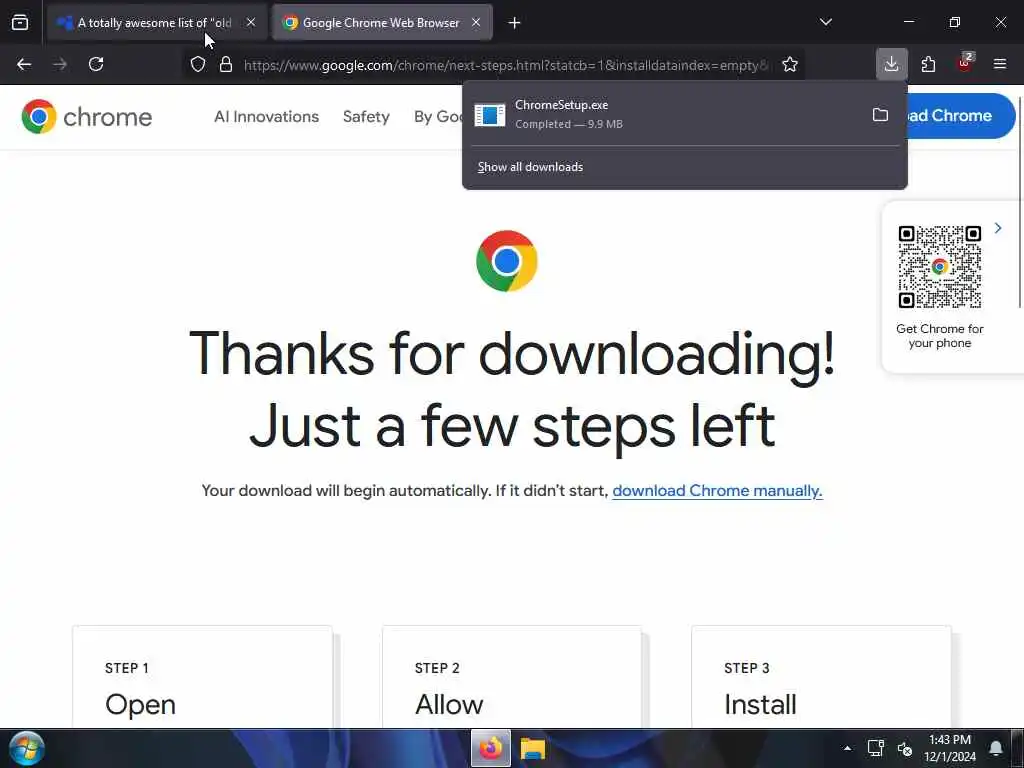
Task: Click the URL address bar
Action: pyautogui.click(x=506, y=65)
